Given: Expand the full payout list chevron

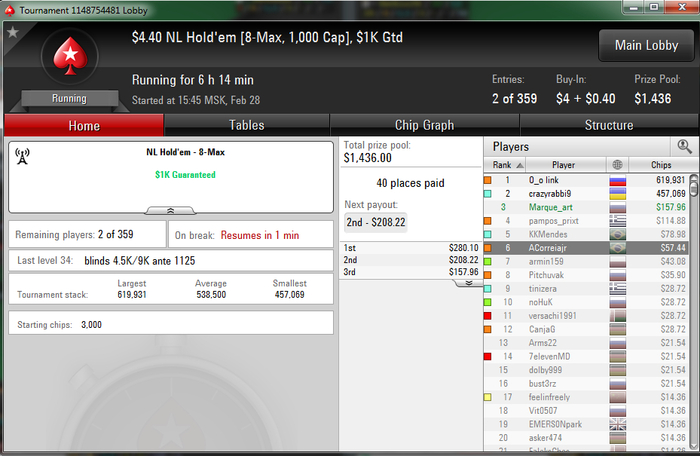Looking at the screenshot, I should coord(468,283).
